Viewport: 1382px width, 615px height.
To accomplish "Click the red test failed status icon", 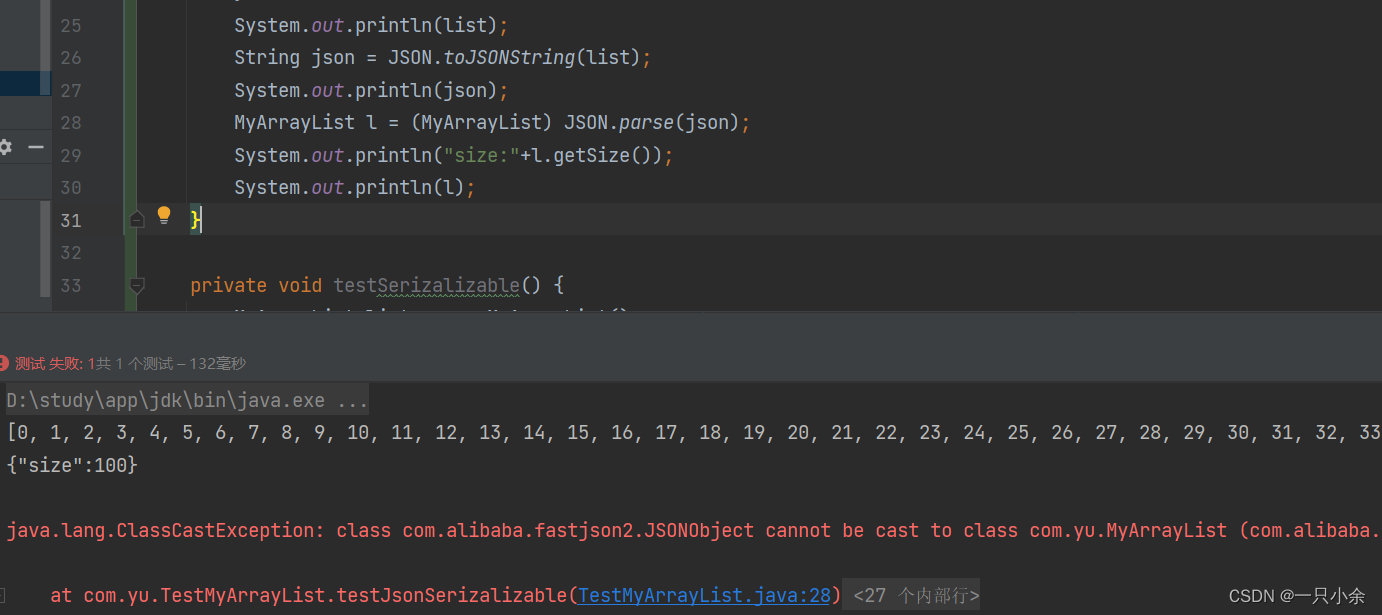I will tap(4, 364).
